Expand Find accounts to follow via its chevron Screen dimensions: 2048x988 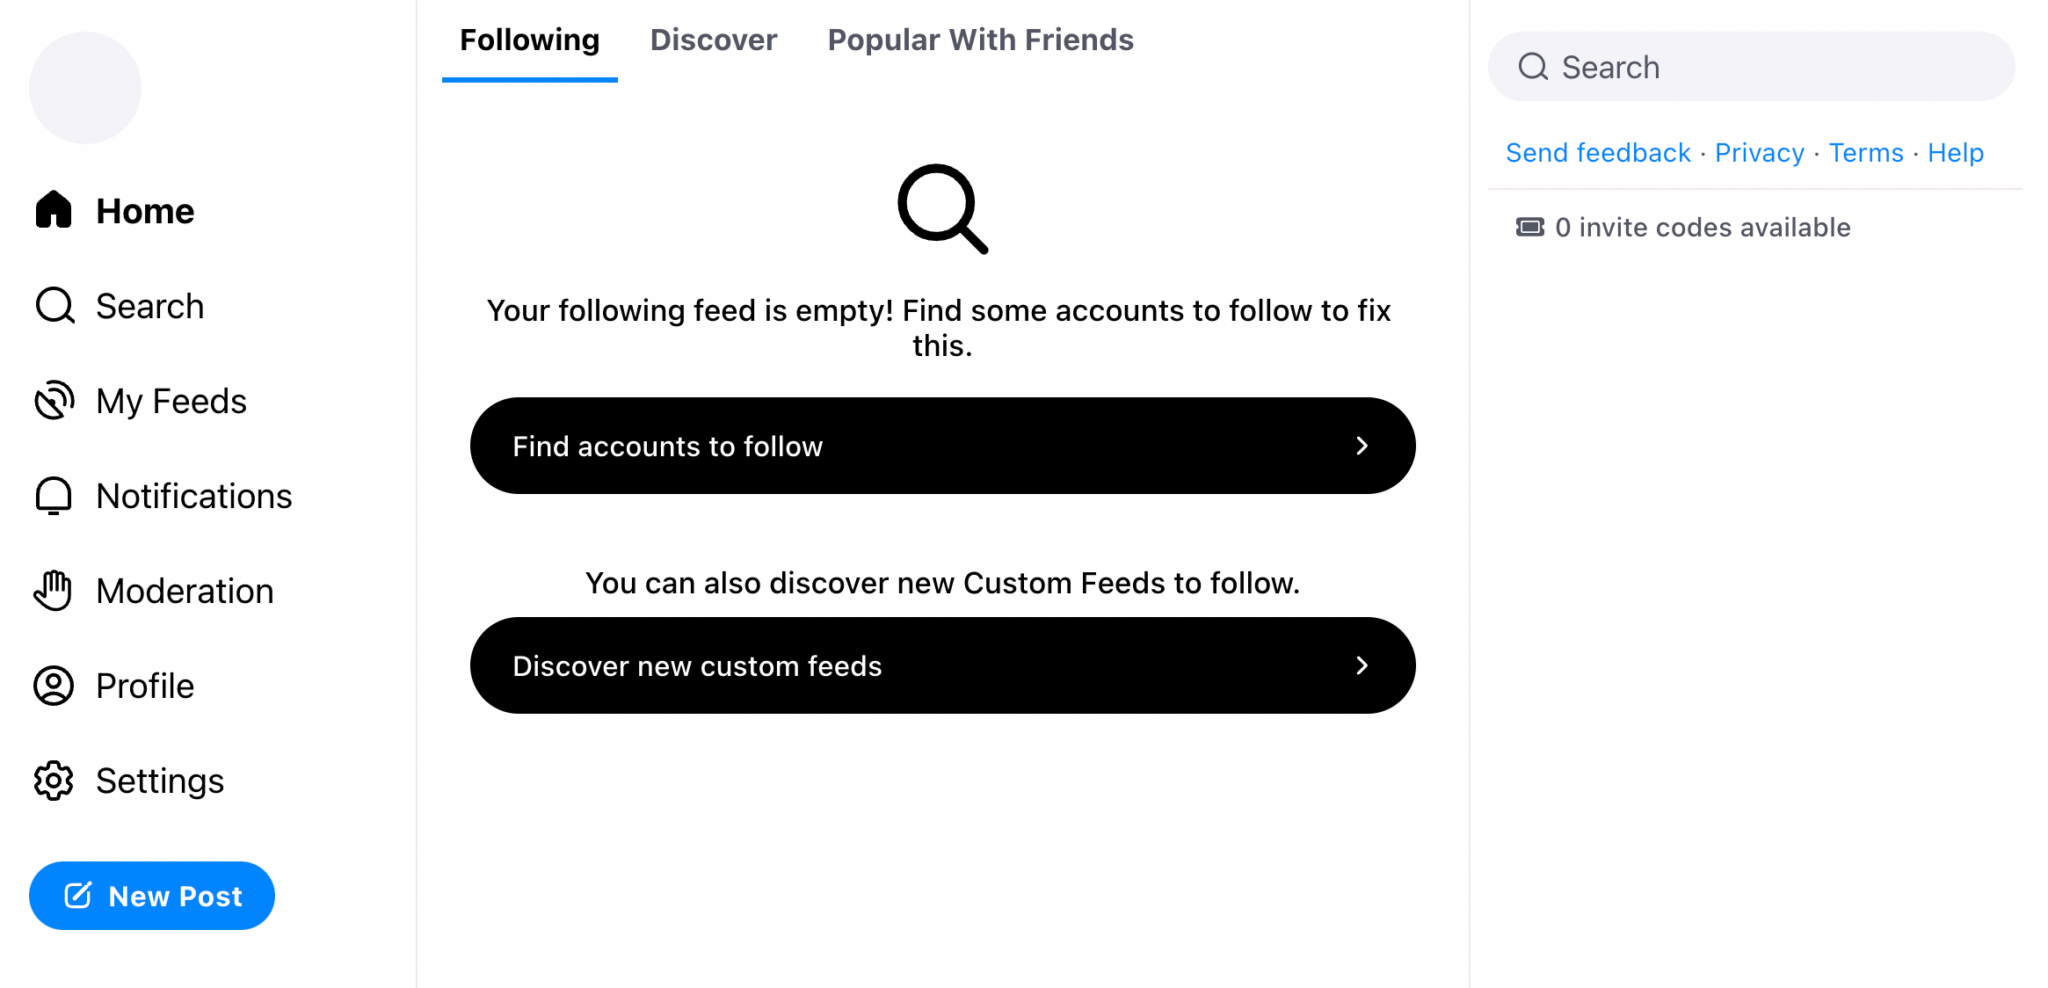tap(1362, 446)
